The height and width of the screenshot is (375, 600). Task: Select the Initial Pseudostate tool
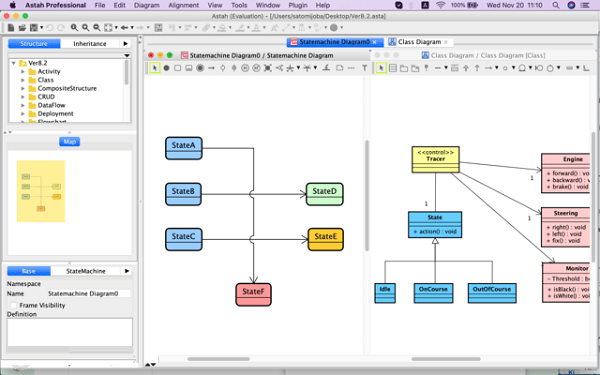[166, 68]
